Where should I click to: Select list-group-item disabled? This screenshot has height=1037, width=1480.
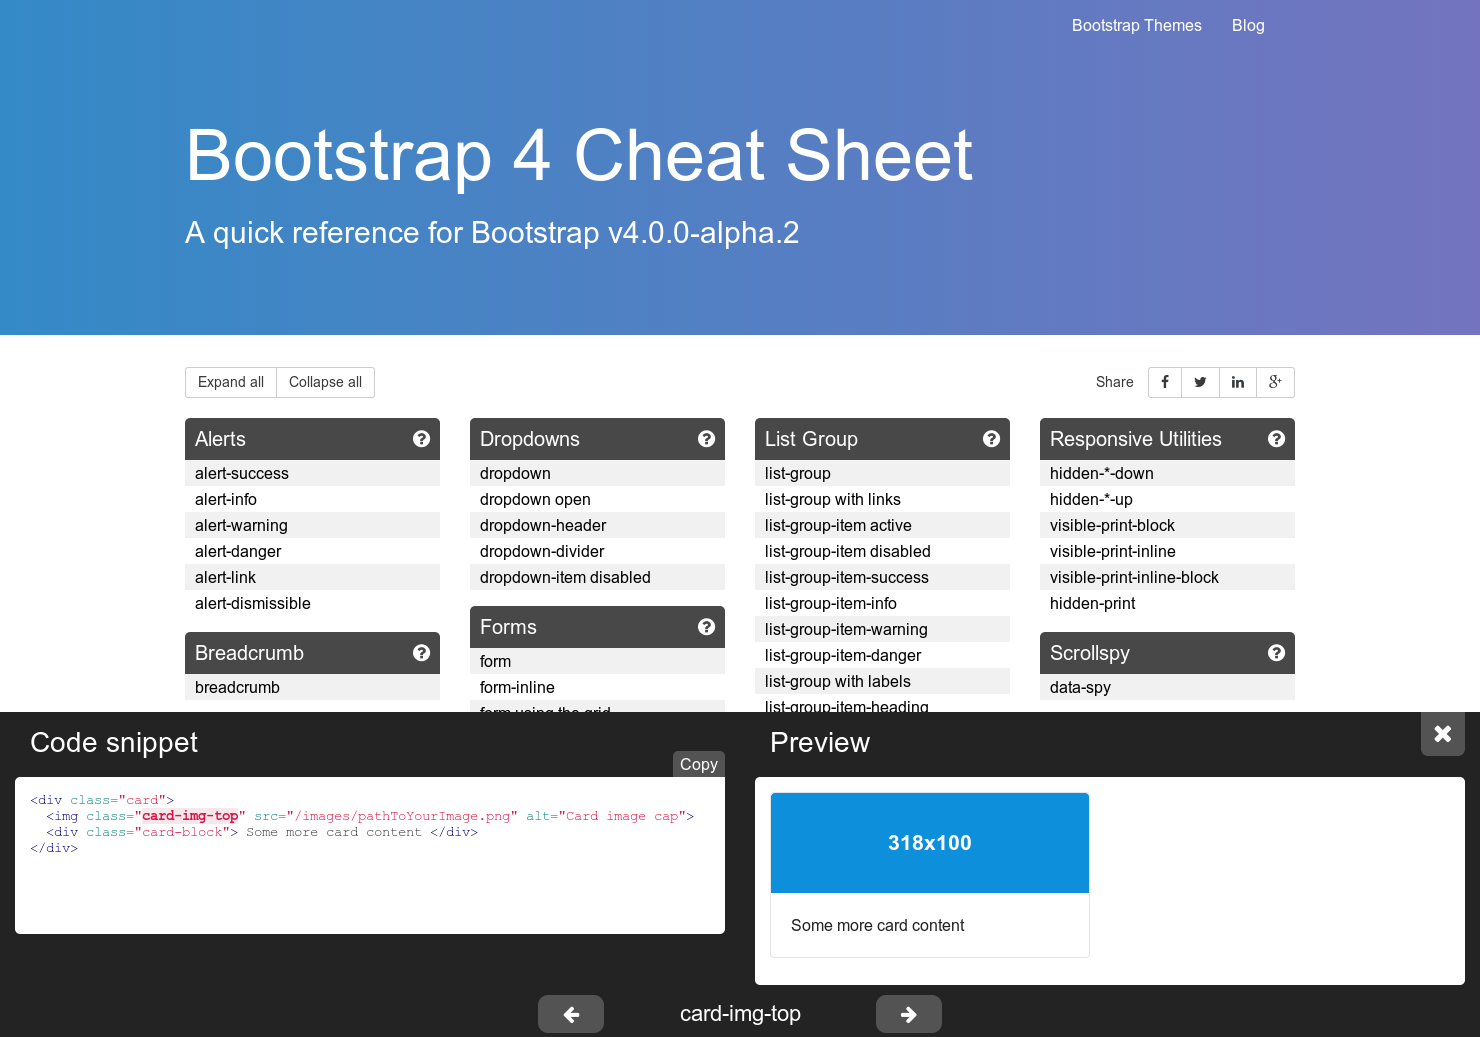pyautogui.click(x=882, y=551)
